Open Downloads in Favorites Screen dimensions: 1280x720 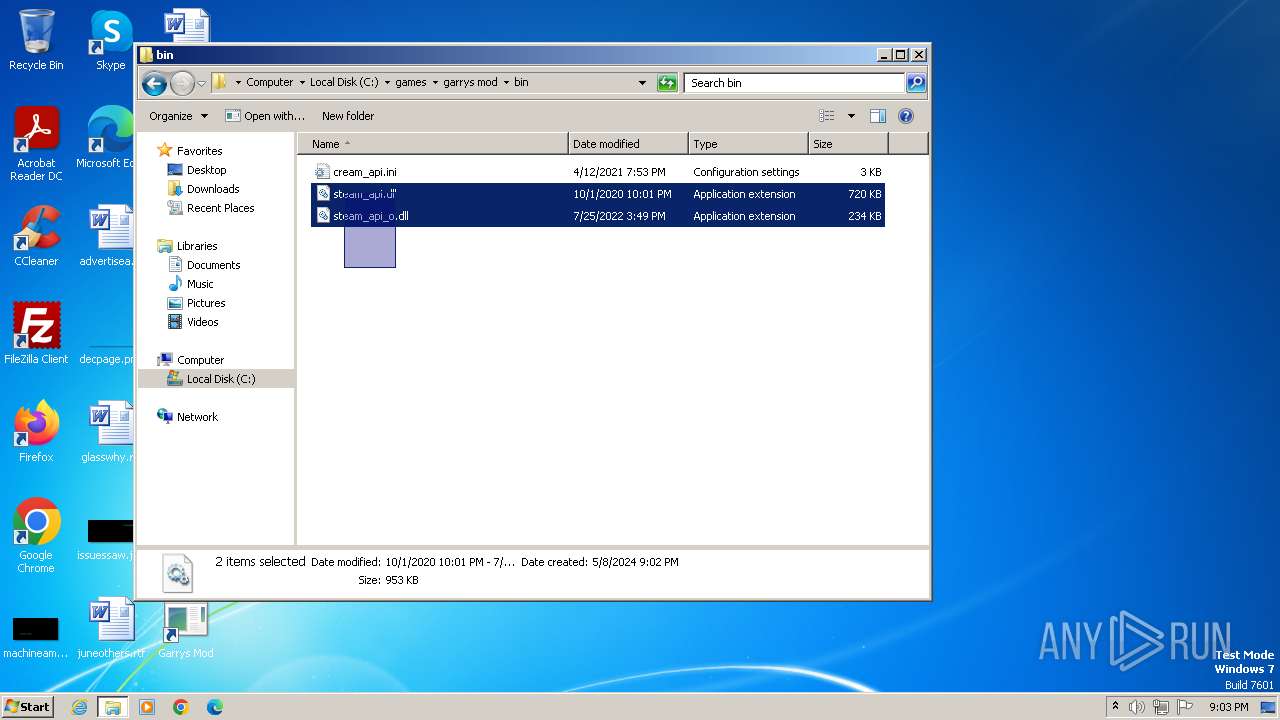(x=213, y=189)
